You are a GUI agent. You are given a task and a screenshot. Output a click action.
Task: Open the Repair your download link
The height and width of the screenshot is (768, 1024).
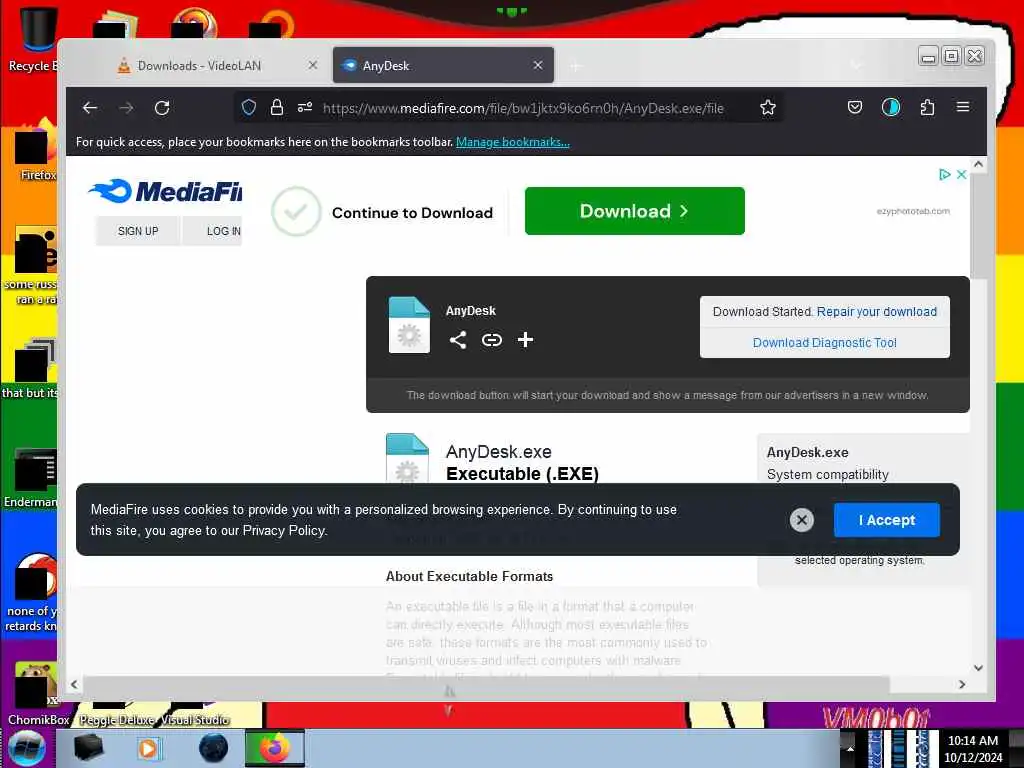(x=876, y=312)
